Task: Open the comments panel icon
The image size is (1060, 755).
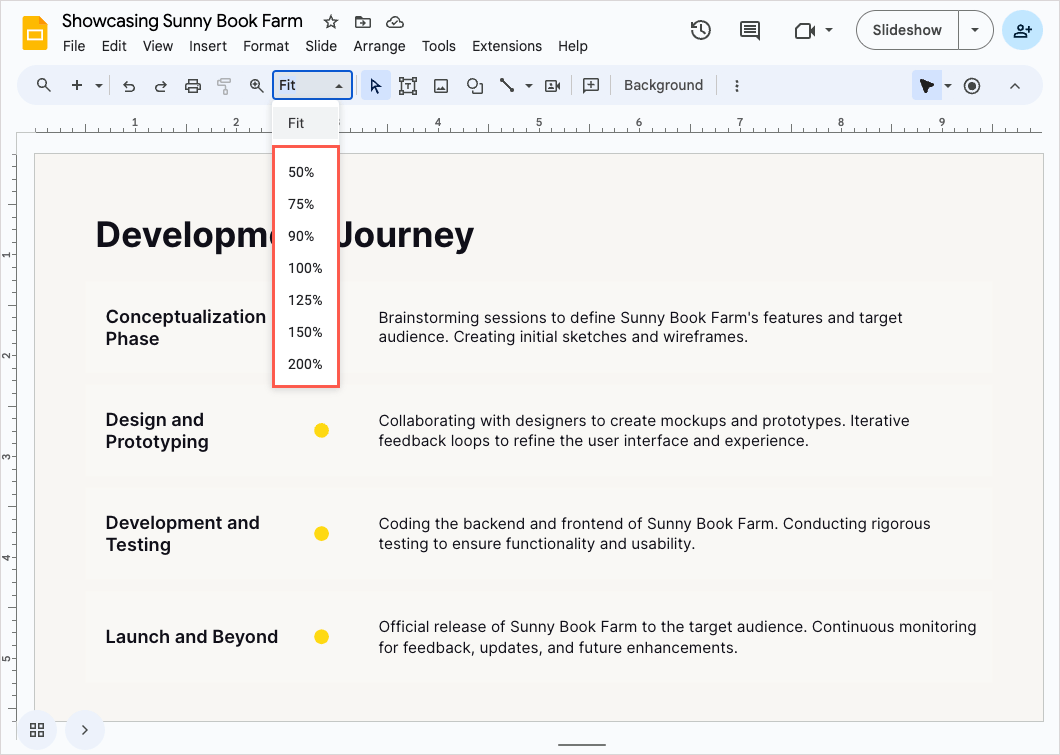Action: [x=750, y=30]
